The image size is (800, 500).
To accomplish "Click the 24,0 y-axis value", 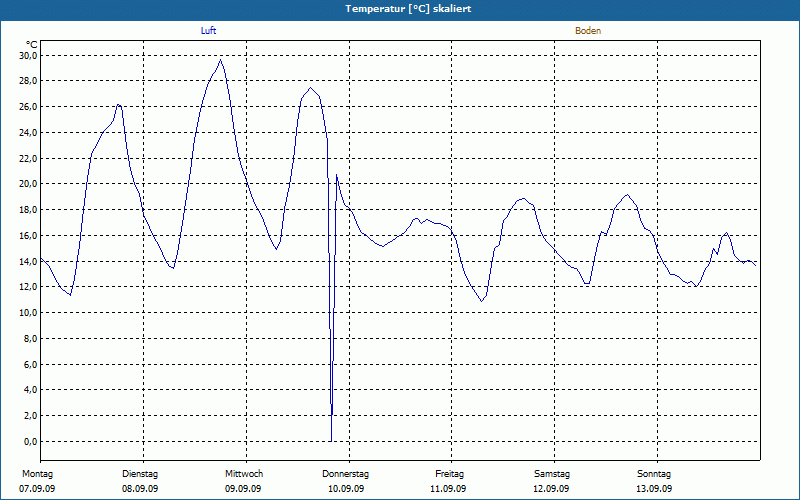I will 30,132.
